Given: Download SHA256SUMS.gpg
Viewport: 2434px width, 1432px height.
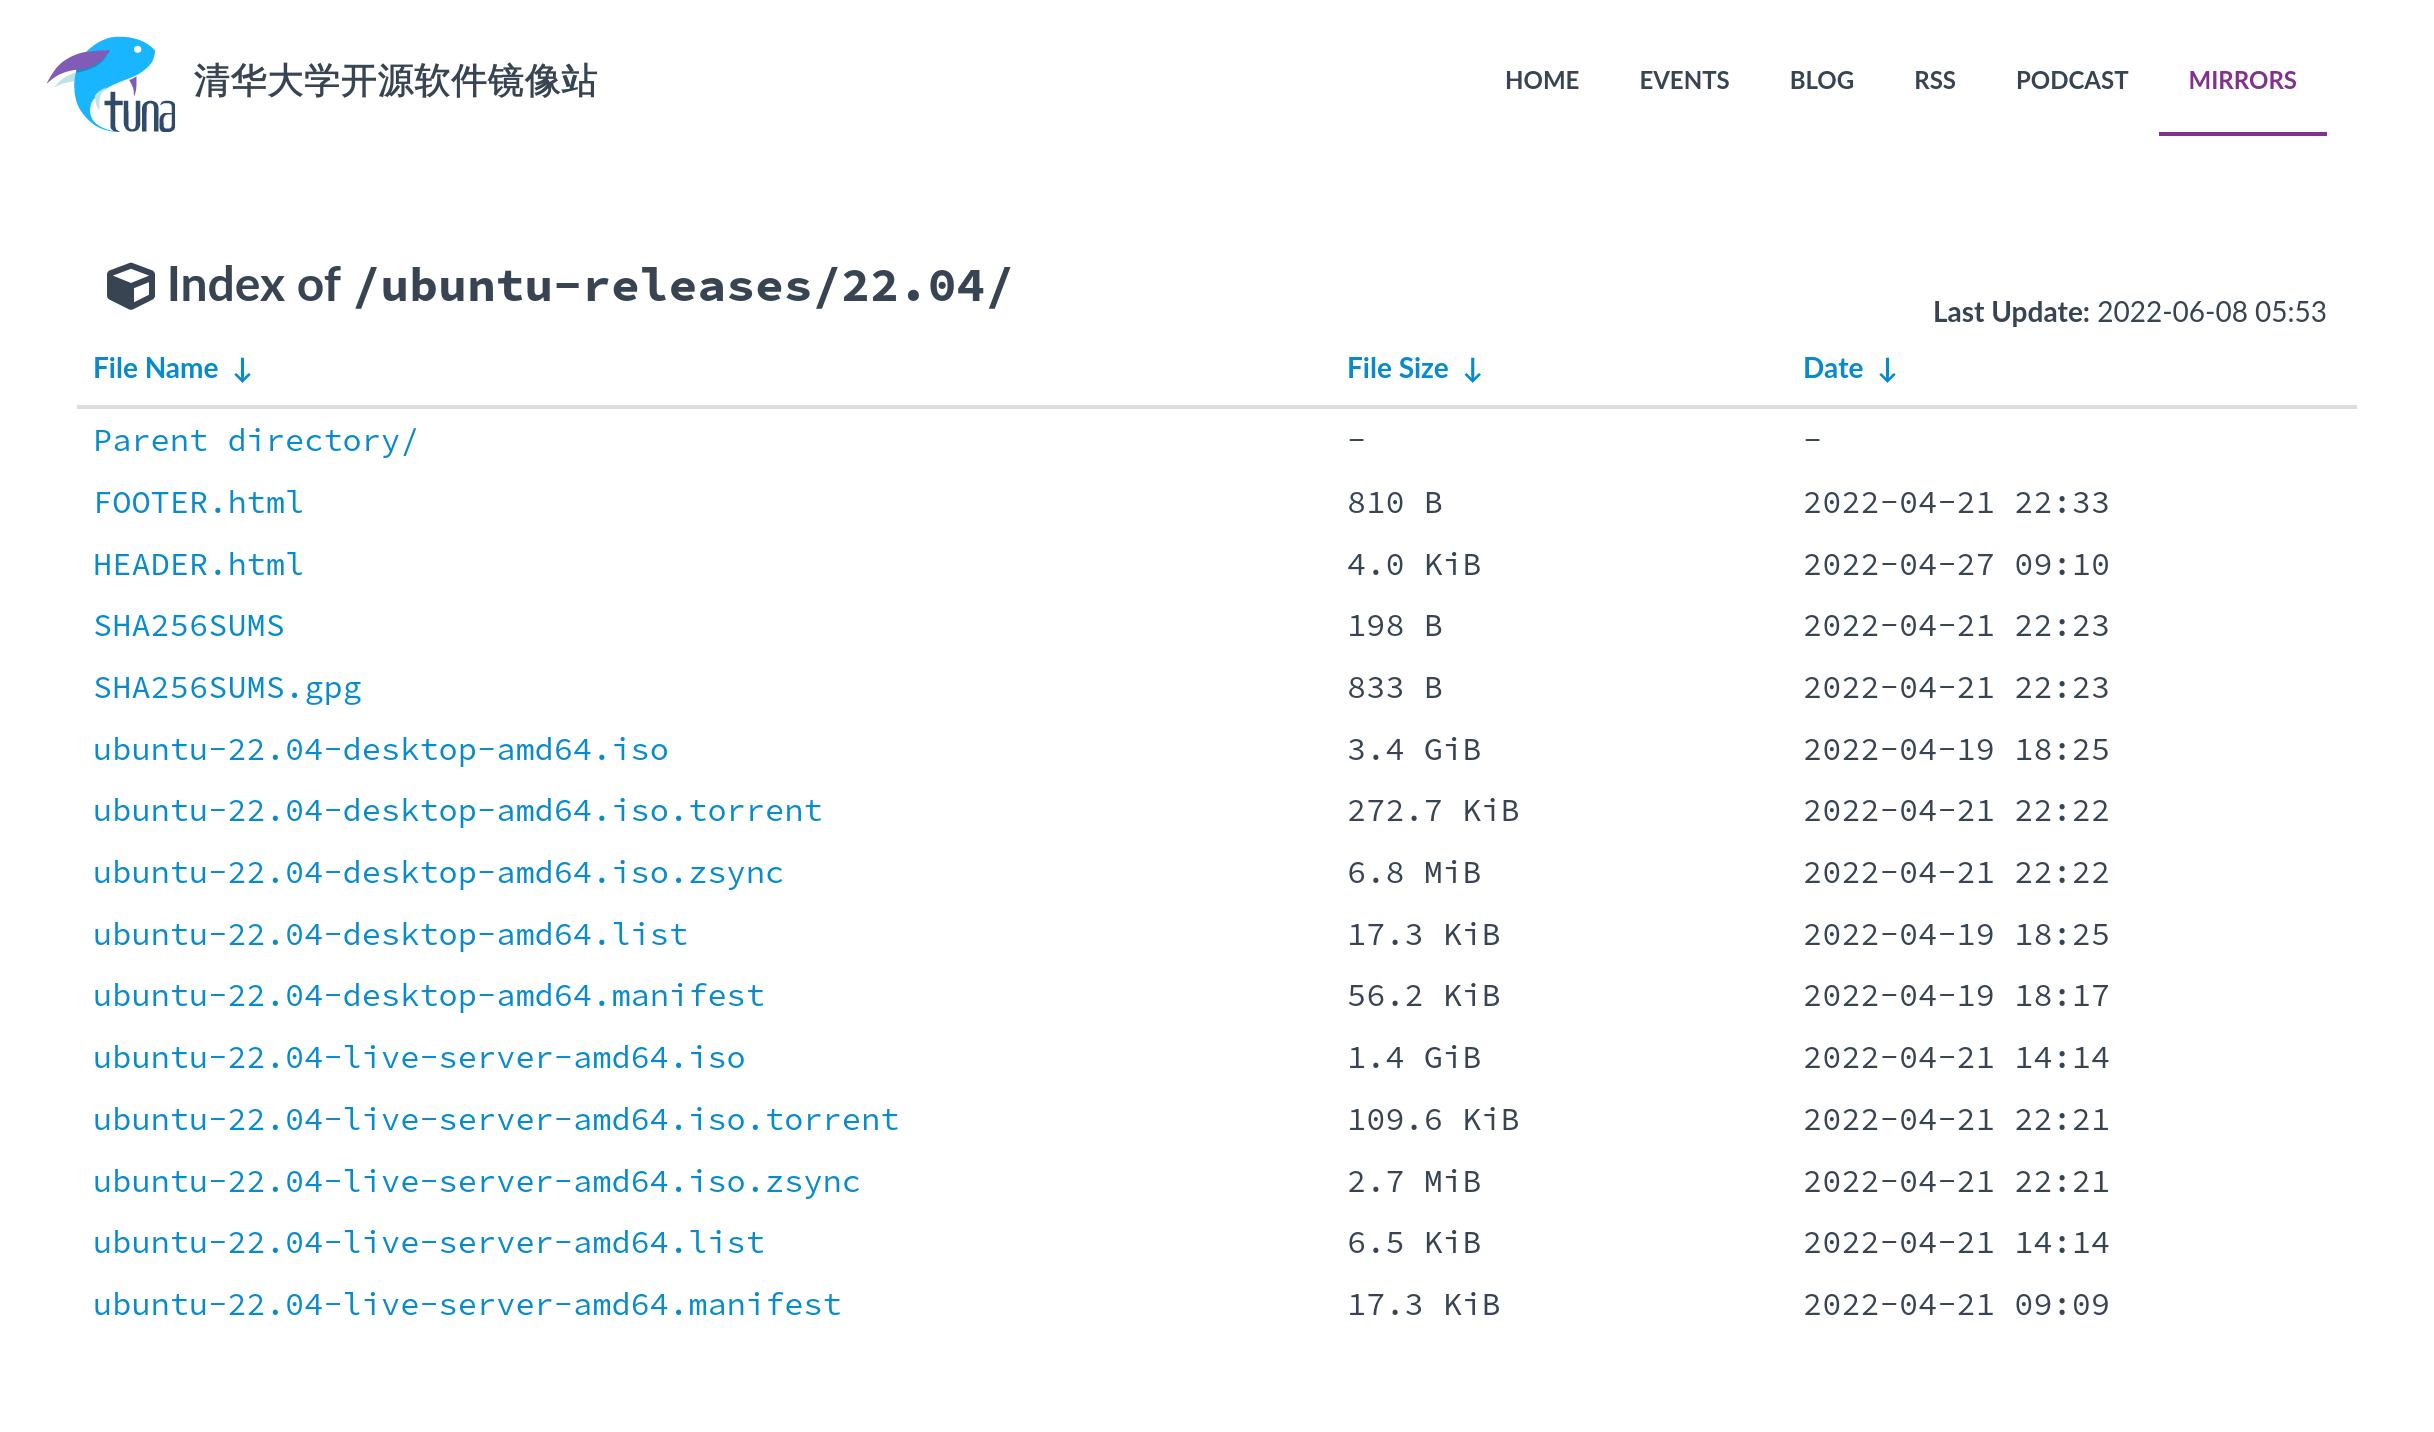Looking at the screenshot, I should click(x=228, y=687).
